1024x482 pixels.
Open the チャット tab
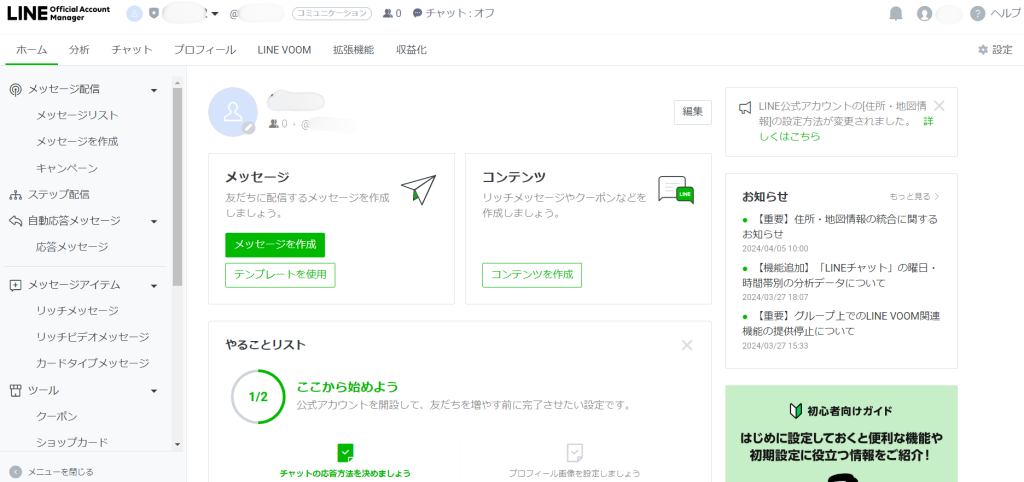(132, 50)
